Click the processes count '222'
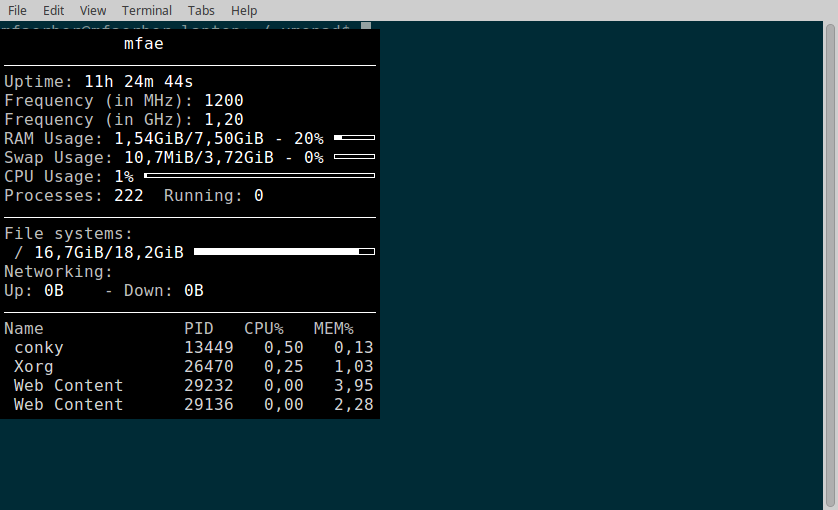This screenshot has height=510, width=838. coord(129,196)
